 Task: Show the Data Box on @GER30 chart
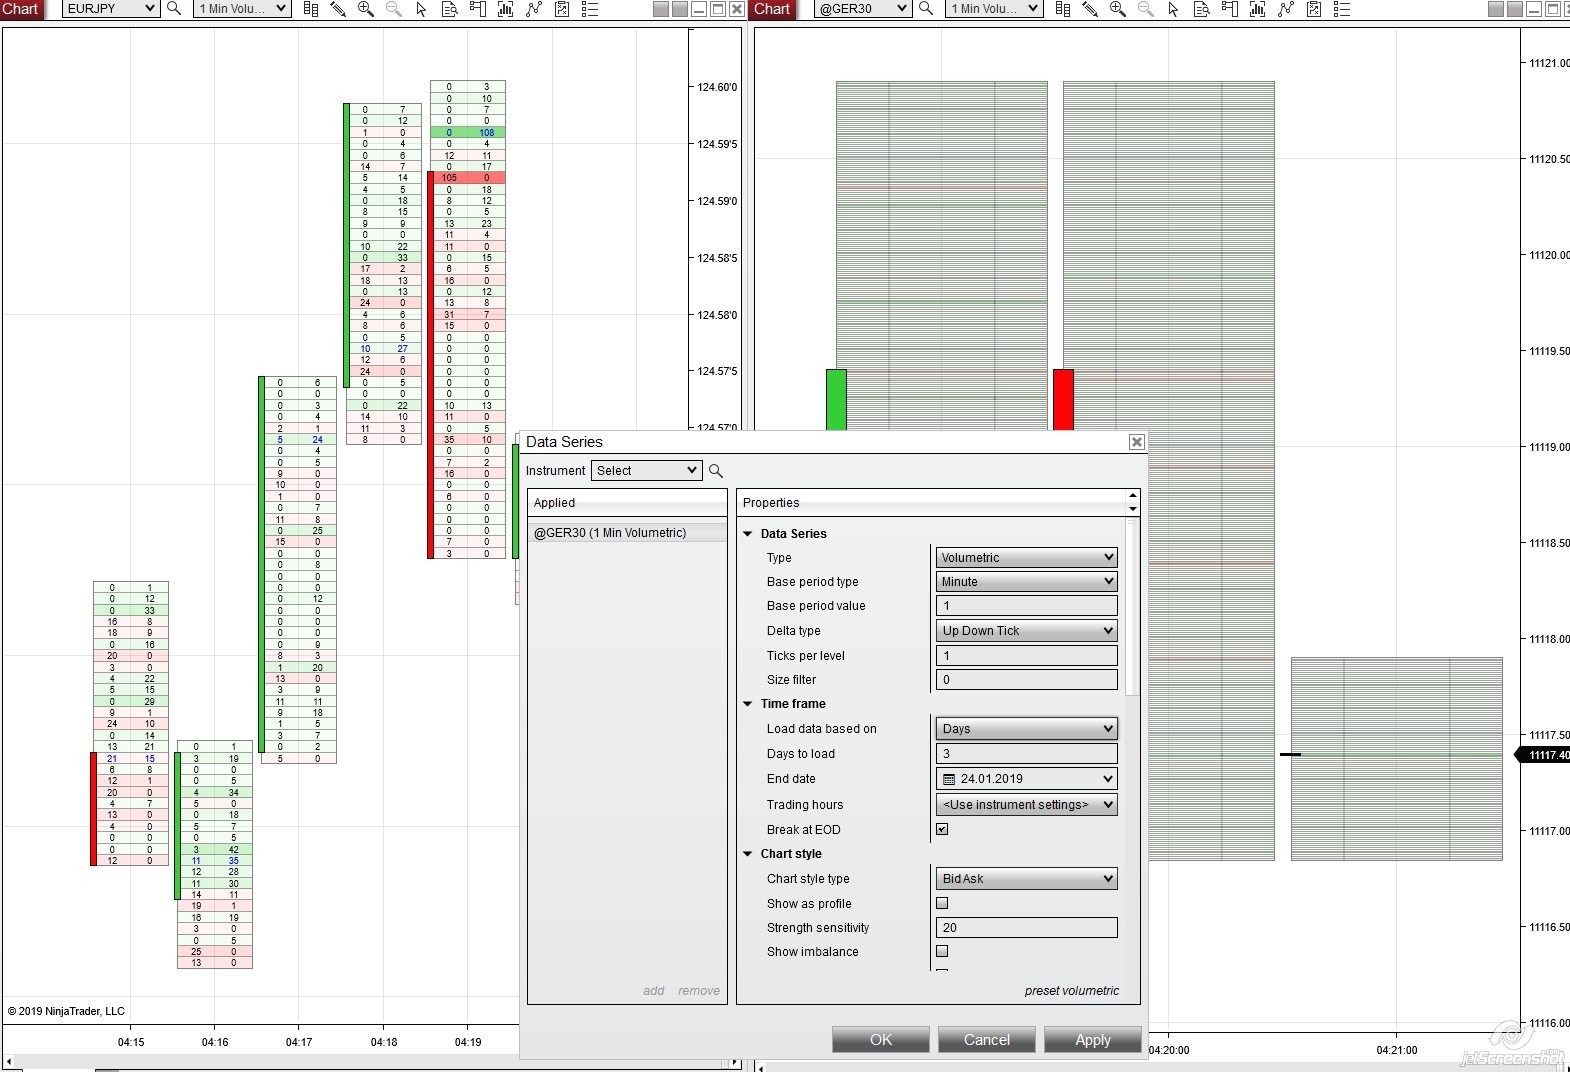click(x=1202, y=9)
